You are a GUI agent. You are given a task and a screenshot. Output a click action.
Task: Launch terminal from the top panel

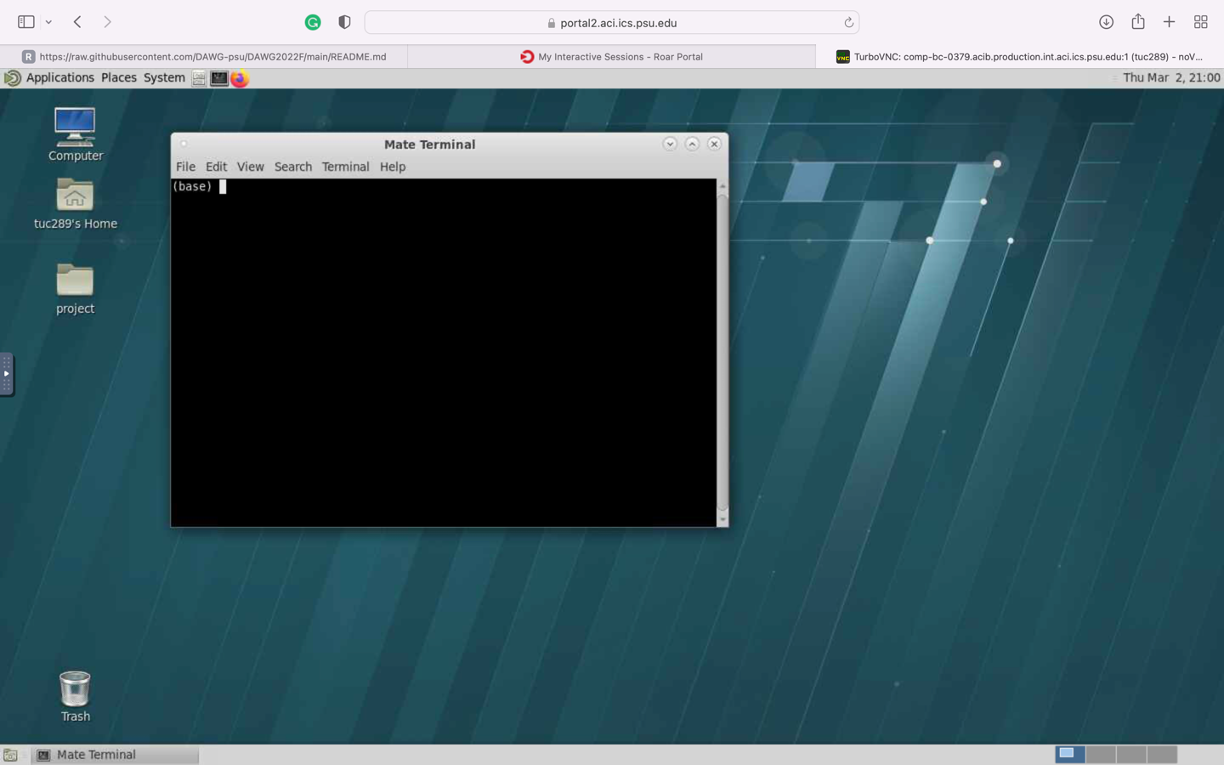tap(219, 78)
